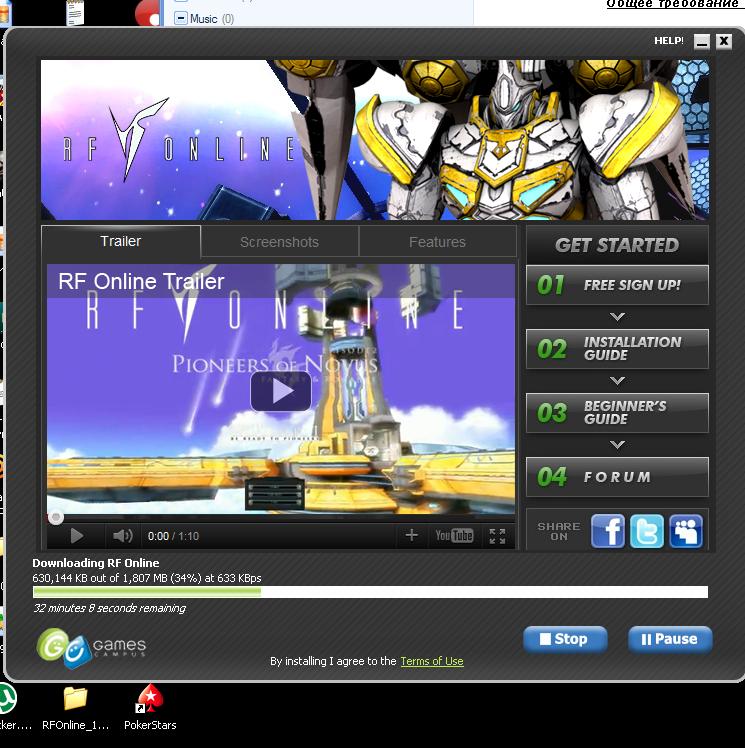
Task: Play the RF Online trailer video
Action: (281, 391)
